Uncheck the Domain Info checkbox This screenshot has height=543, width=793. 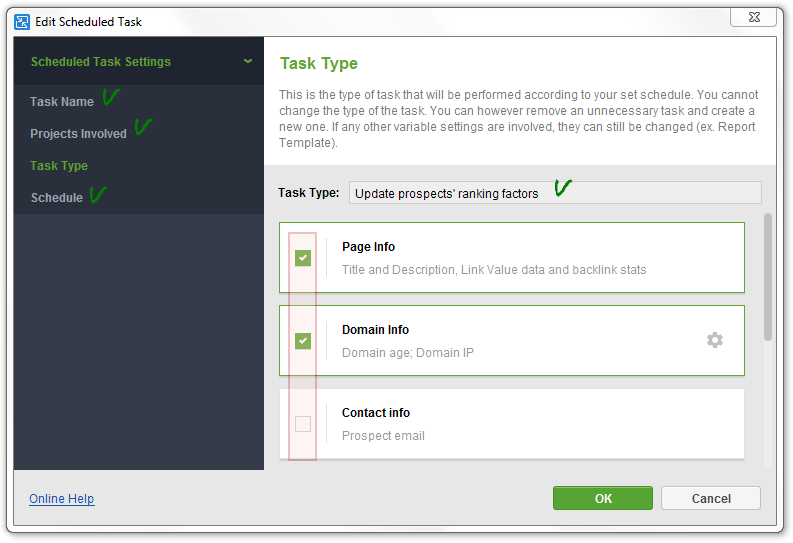pos(303,341)
